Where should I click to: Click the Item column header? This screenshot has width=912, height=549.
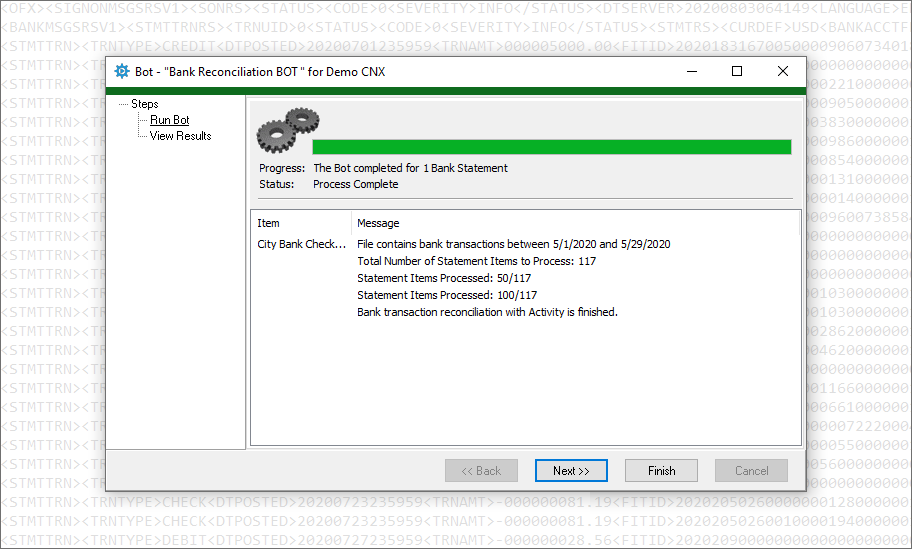(x=269, y=223)
